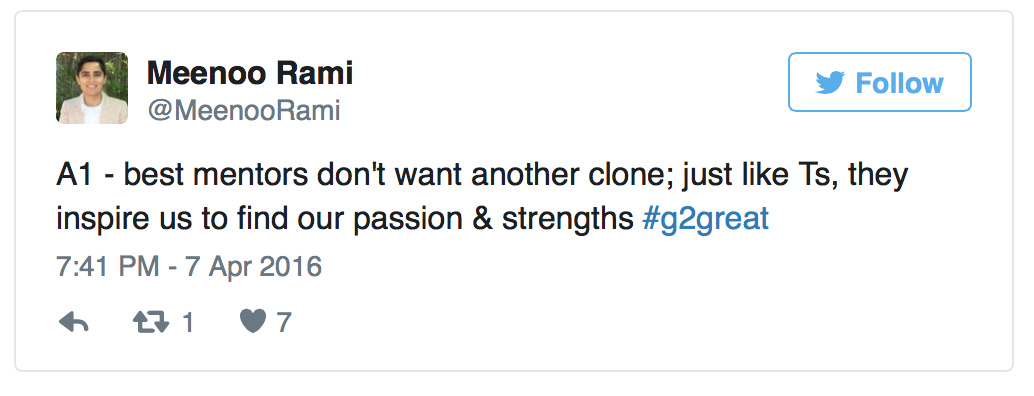The width and height of the screenshot is (1034, 396).
Task: Click the "7 Apr 2016" date text
Action: point(253,266)
